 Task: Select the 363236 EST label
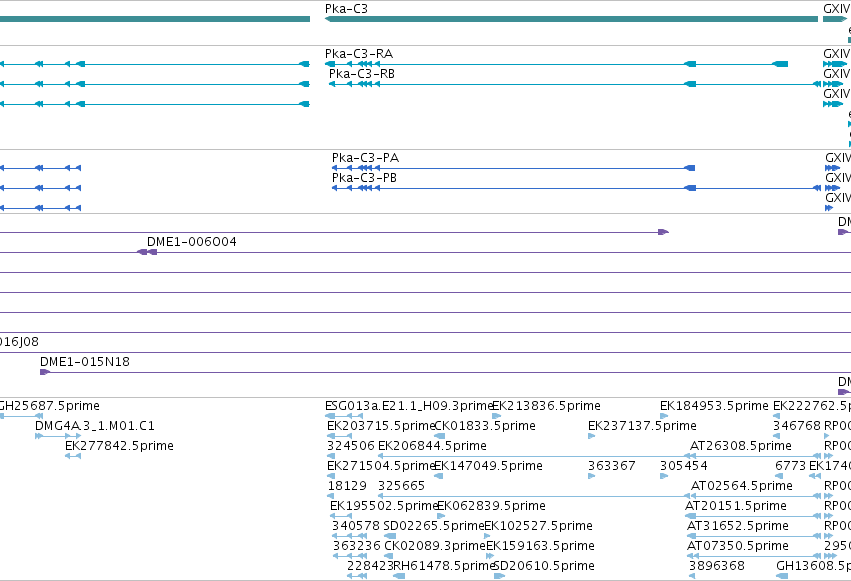click(357, 546)
